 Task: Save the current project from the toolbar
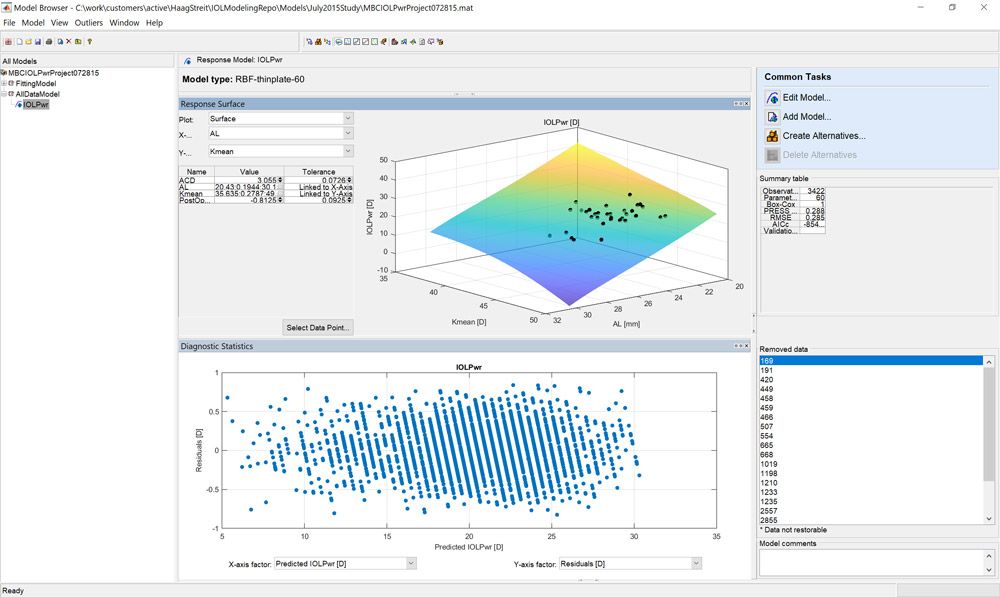(x=38, y=42)
